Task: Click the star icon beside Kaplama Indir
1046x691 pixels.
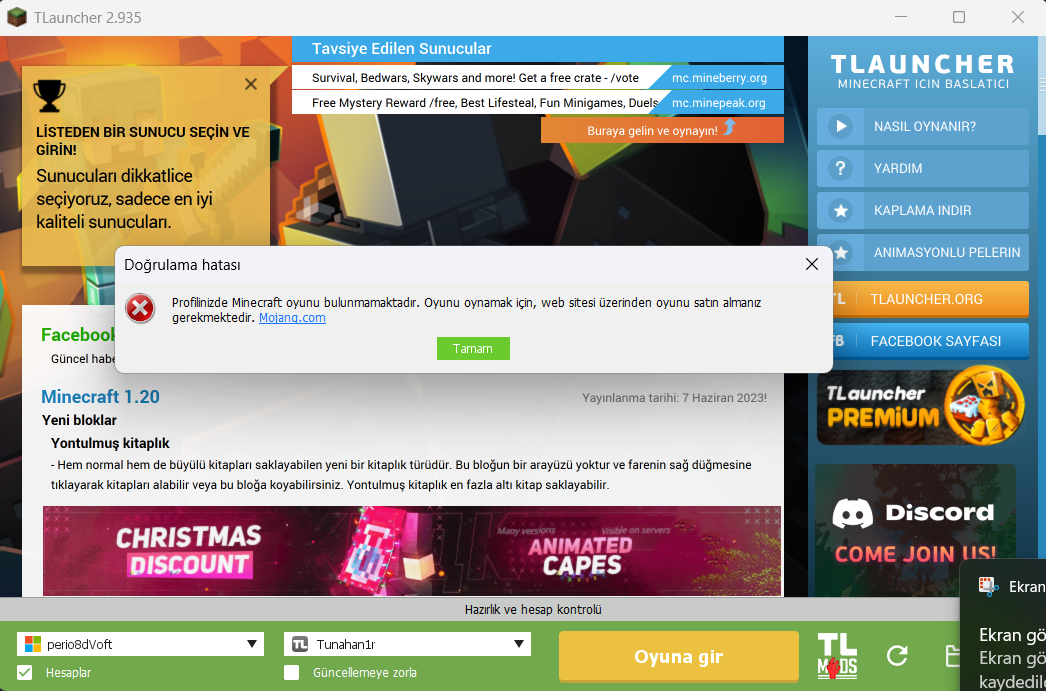Action: point(841,211)
